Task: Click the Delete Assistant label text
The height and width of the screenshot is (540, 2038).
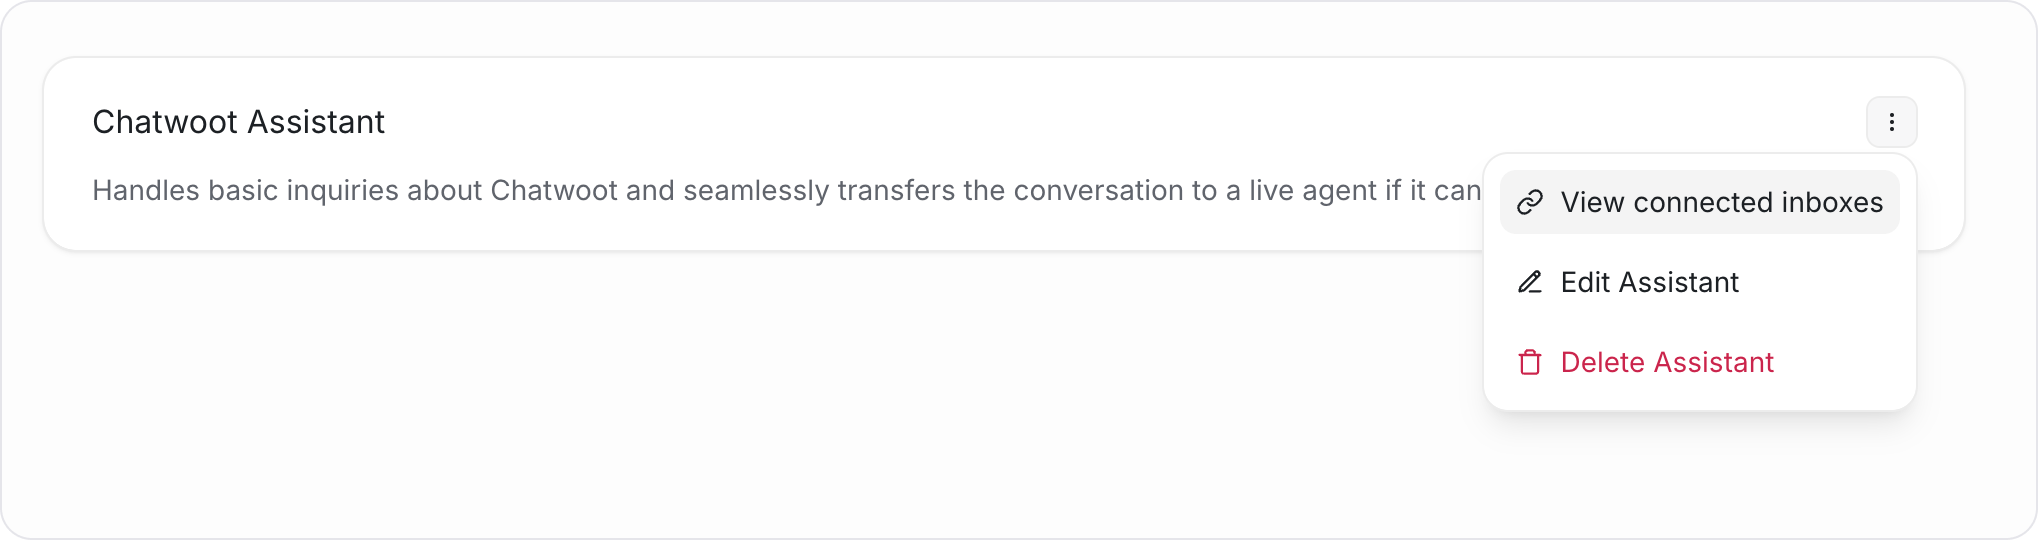Action: pos(1667,362)
